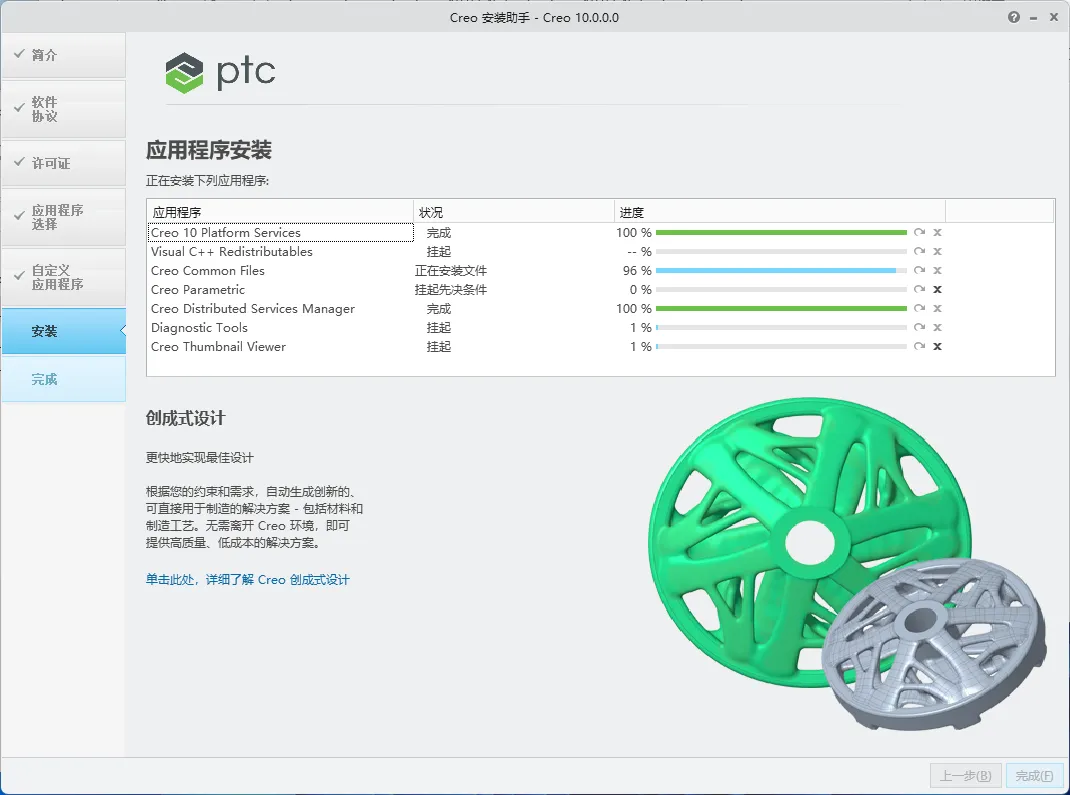This screenshot has width=1070, height=795.
Task: Select the Creo Distributed Services Manager row
Action: coord(601,308)
